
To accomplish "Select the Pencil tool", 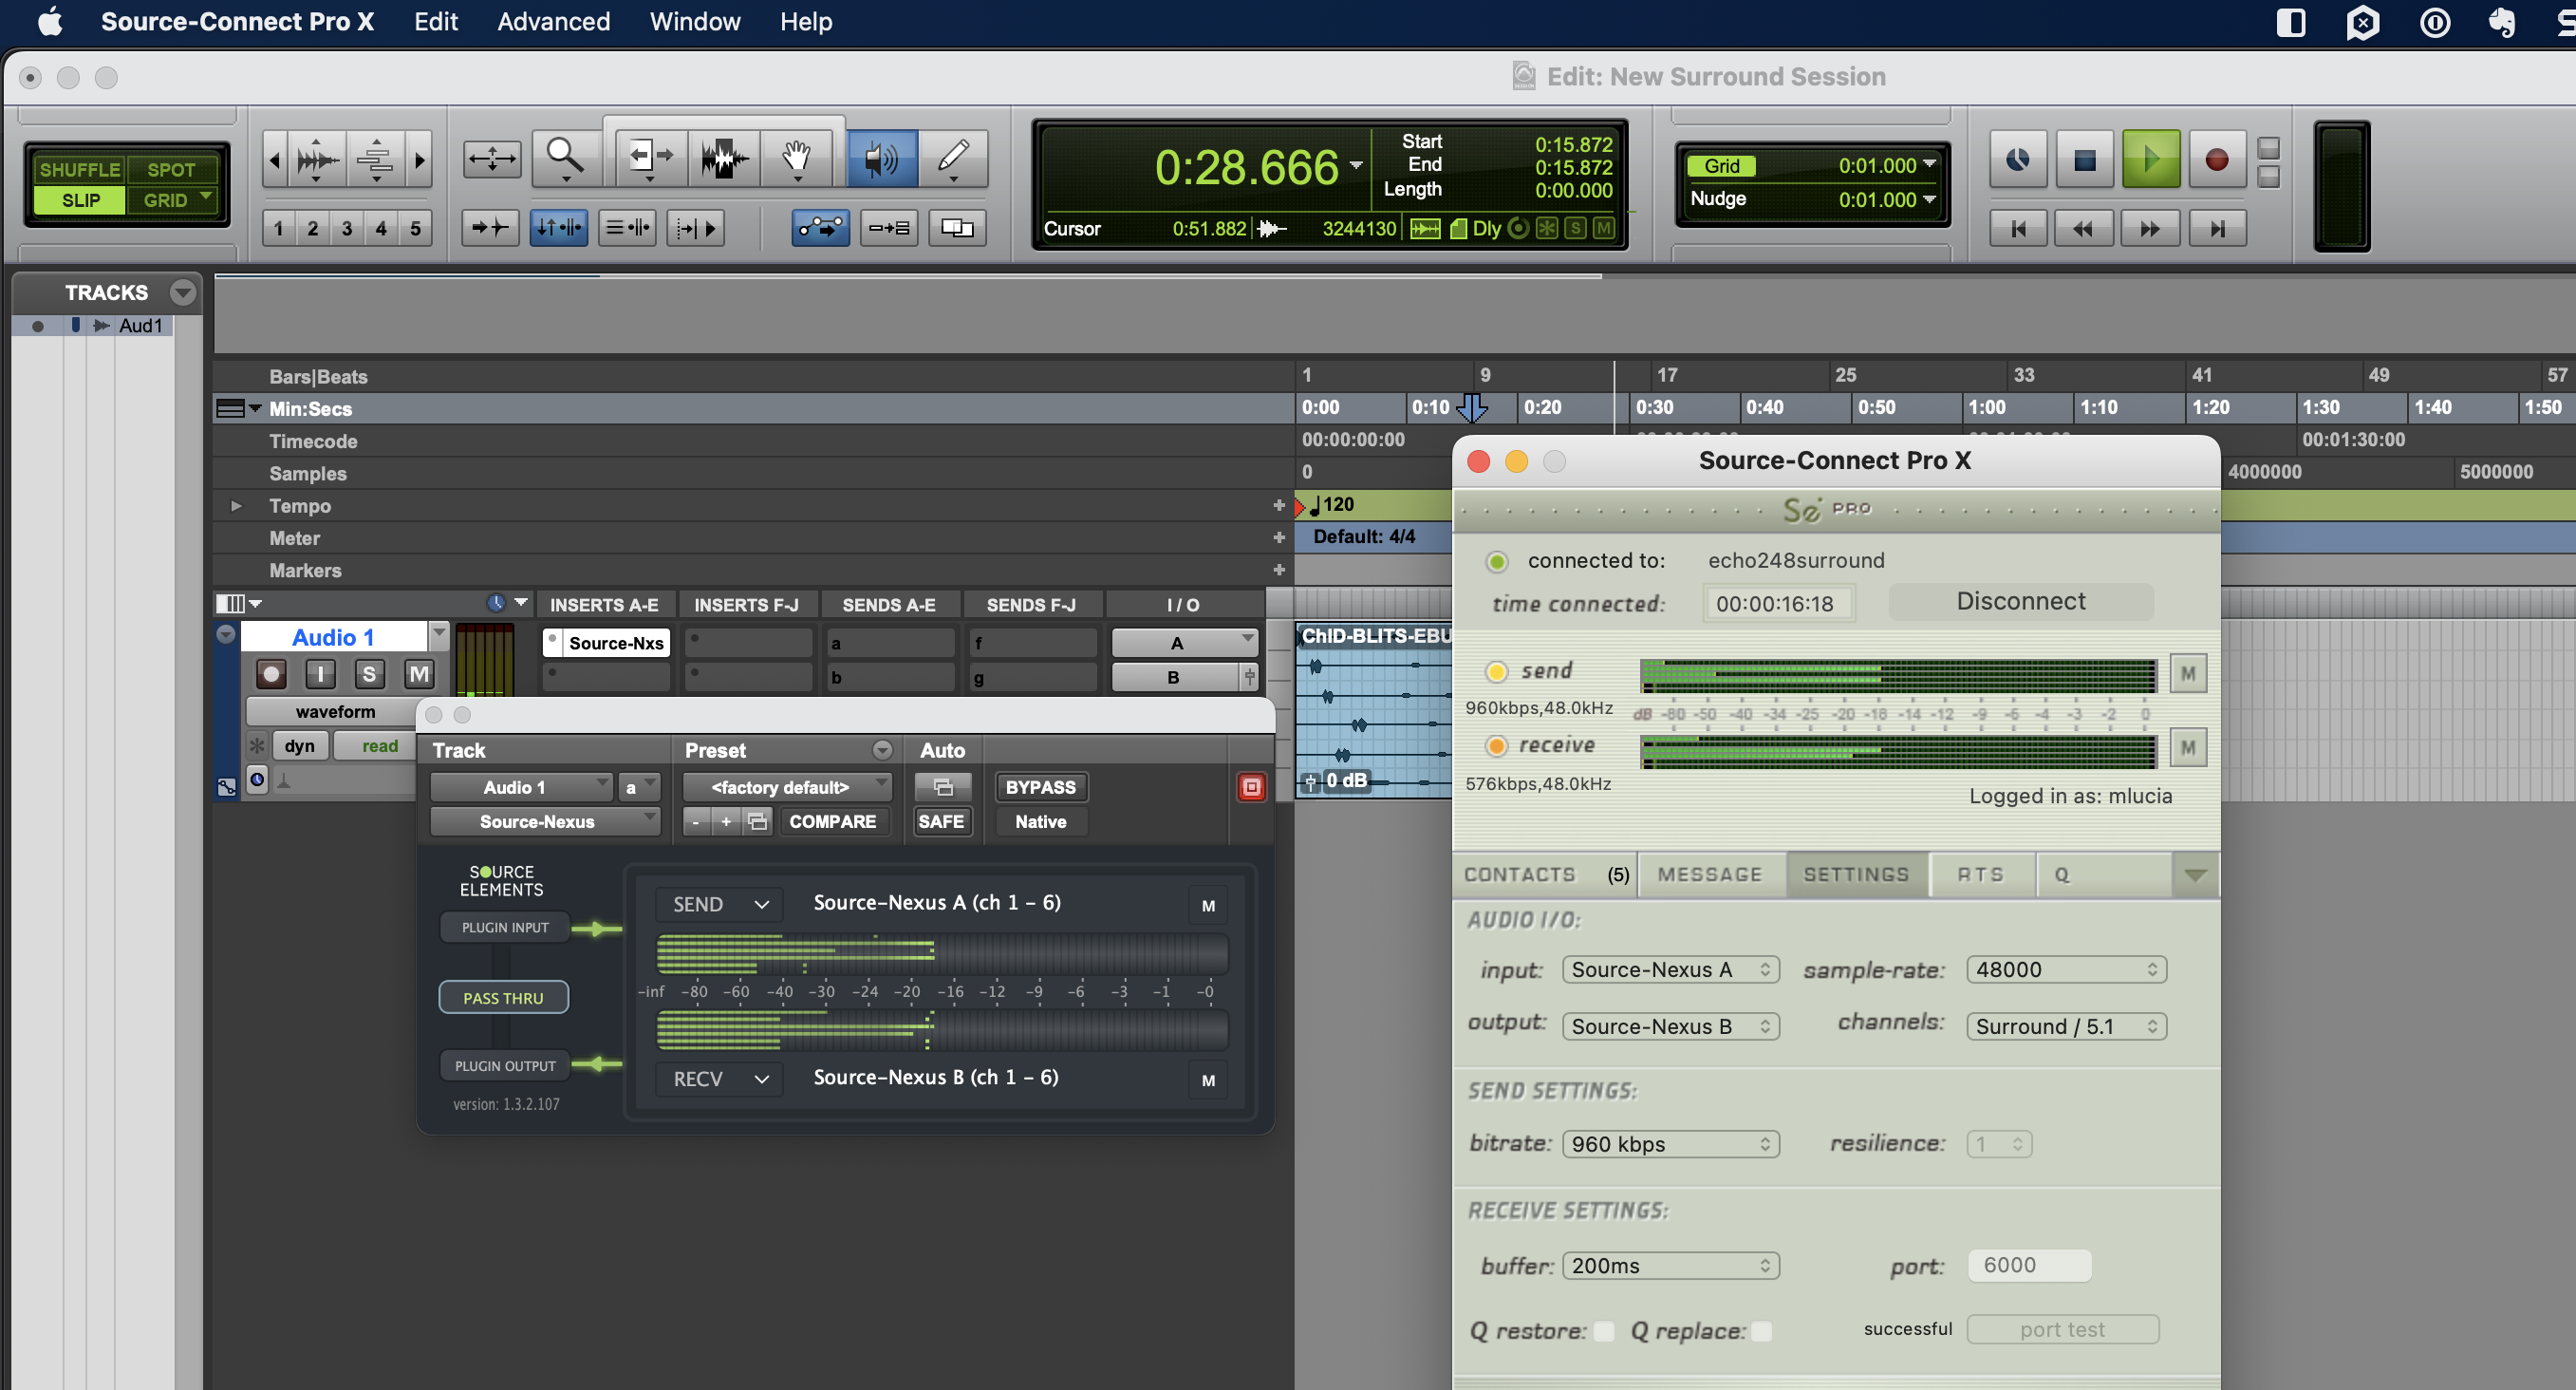I will coord(953,157).
